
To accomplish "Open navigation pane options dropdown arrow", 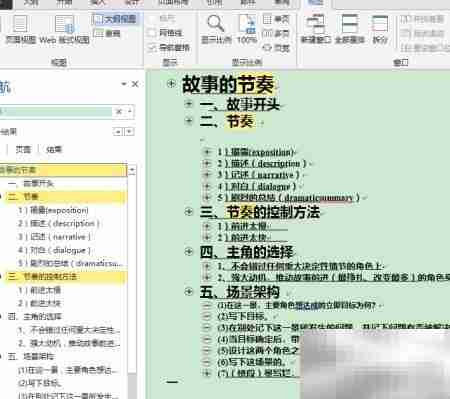I will [124, 84].
